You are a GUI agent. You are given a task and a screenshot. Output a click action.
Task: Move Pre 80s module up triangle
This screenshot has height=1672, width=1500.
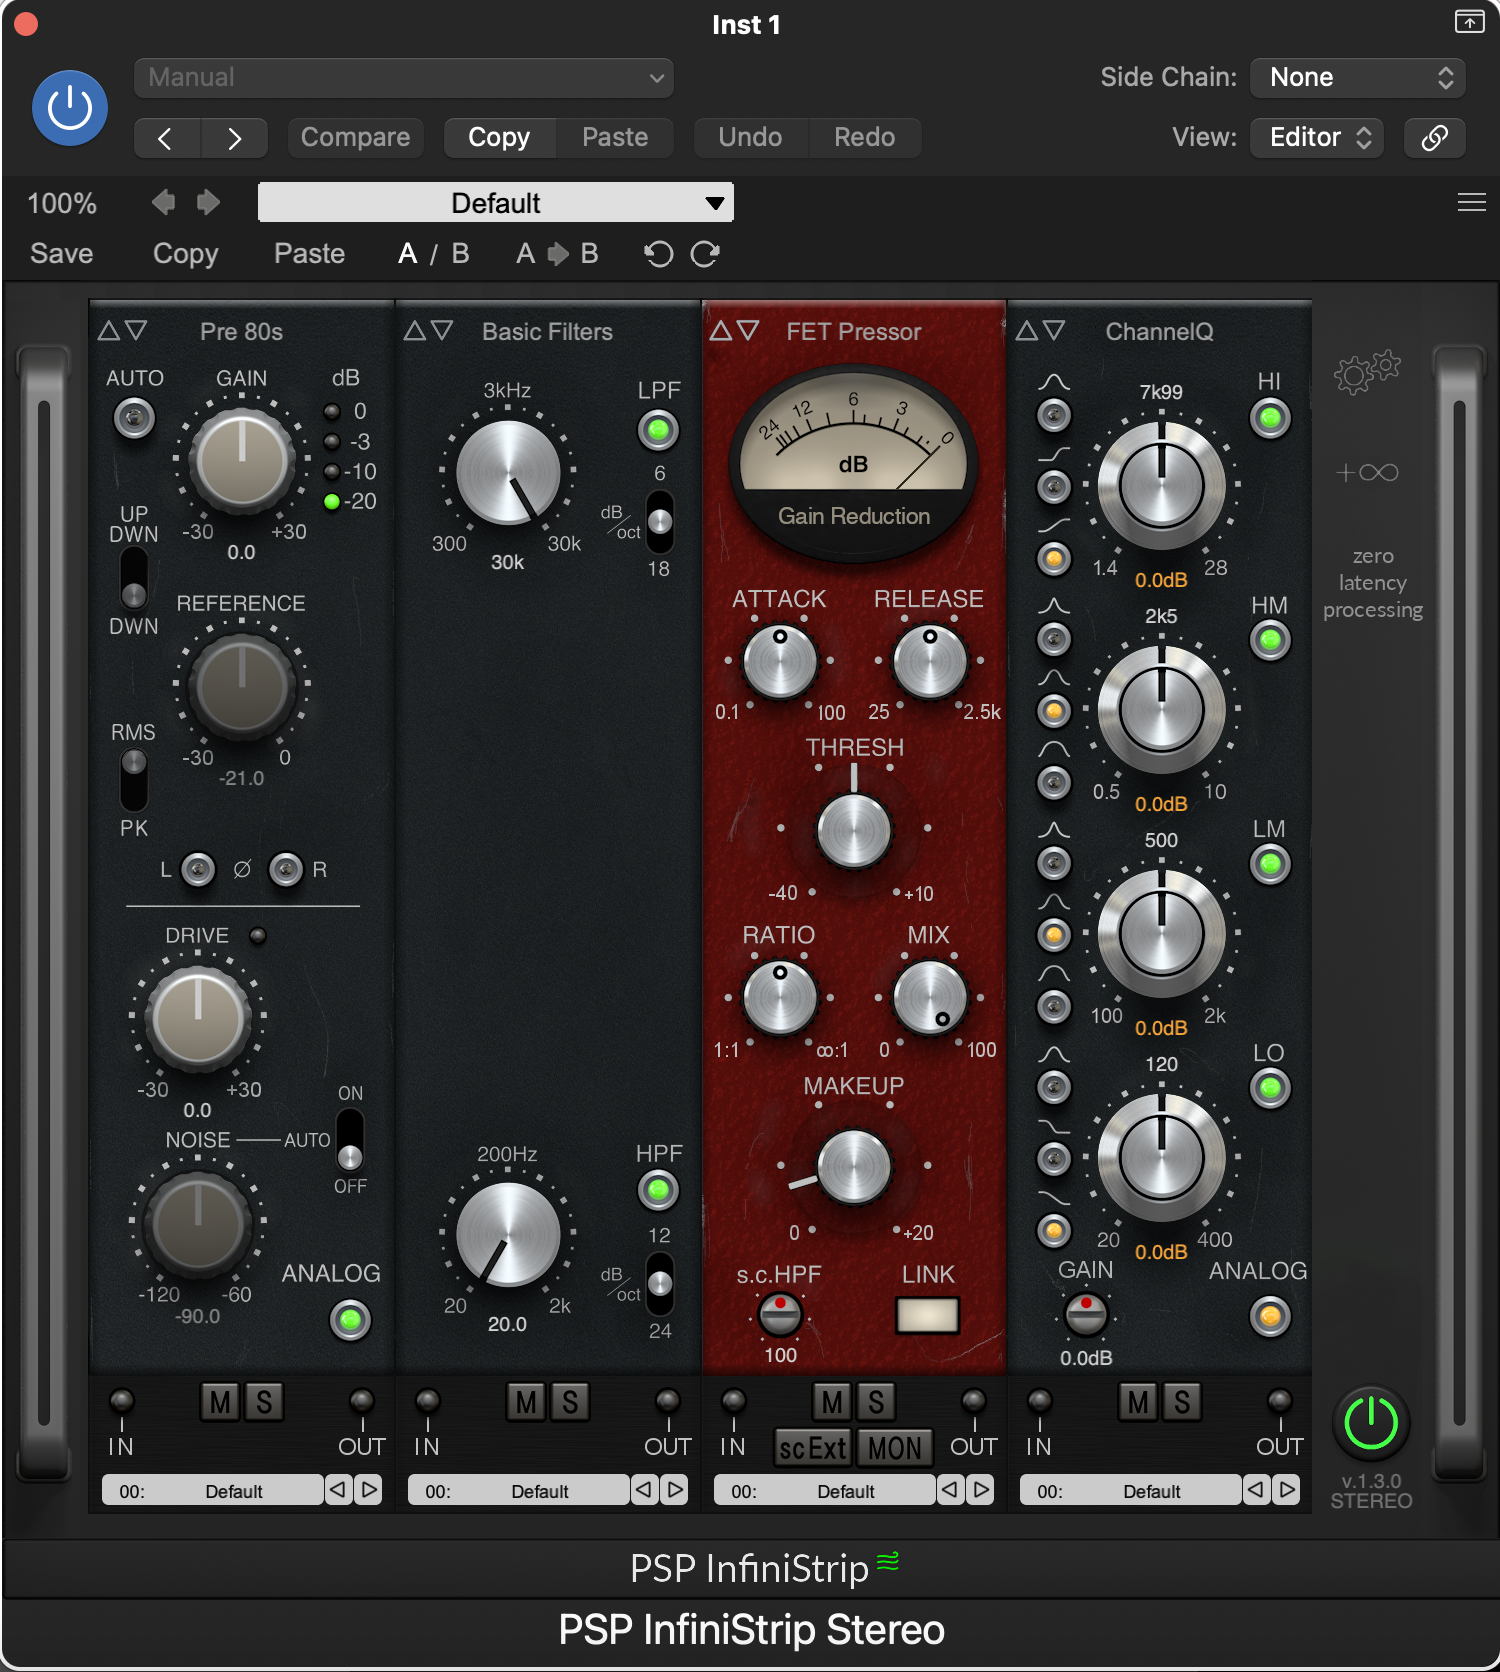point(109,331)
